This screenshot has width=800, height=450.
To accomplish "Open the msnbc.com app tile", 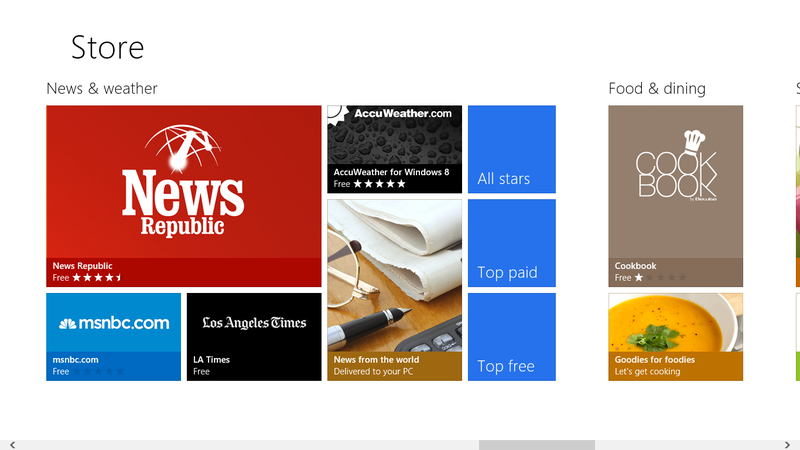I will click(113, 337).
